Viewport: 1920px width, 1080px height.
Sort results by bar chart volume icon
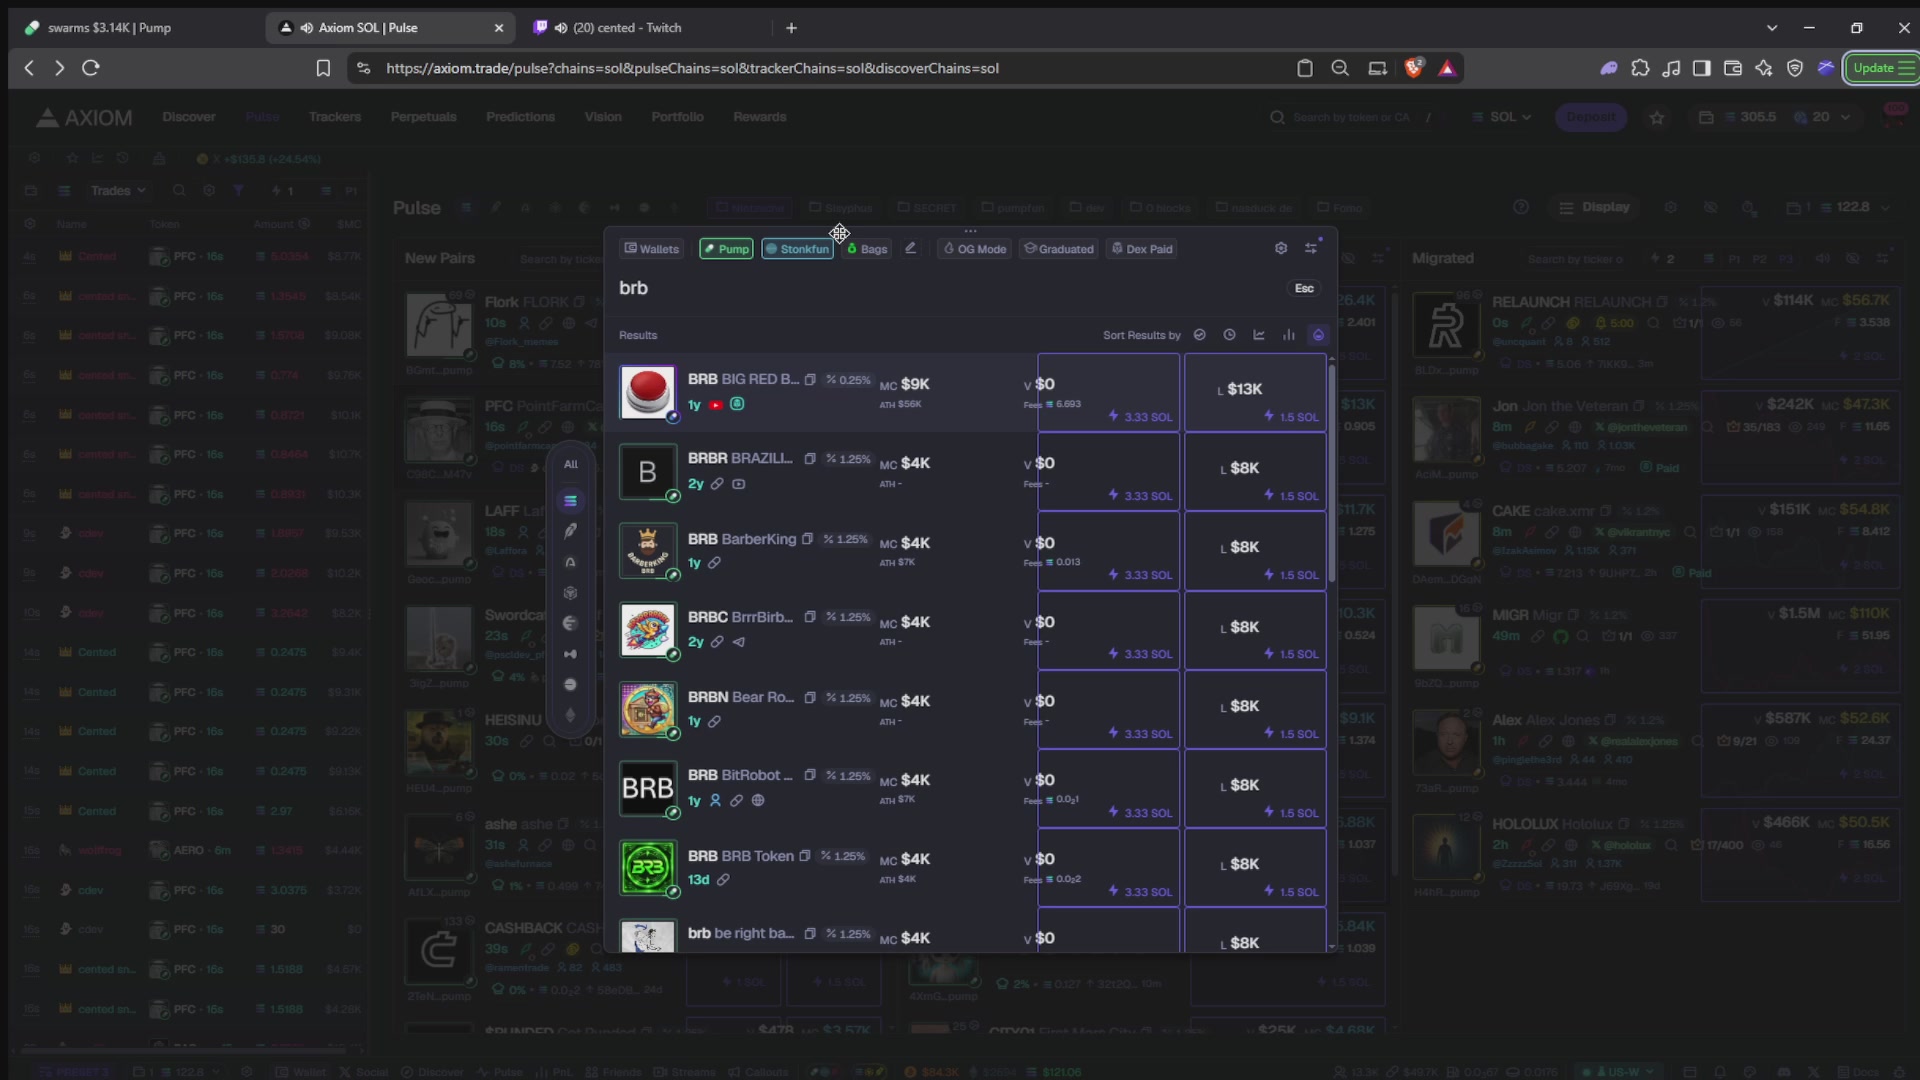pyautogui.click(x=1288, y=335)
